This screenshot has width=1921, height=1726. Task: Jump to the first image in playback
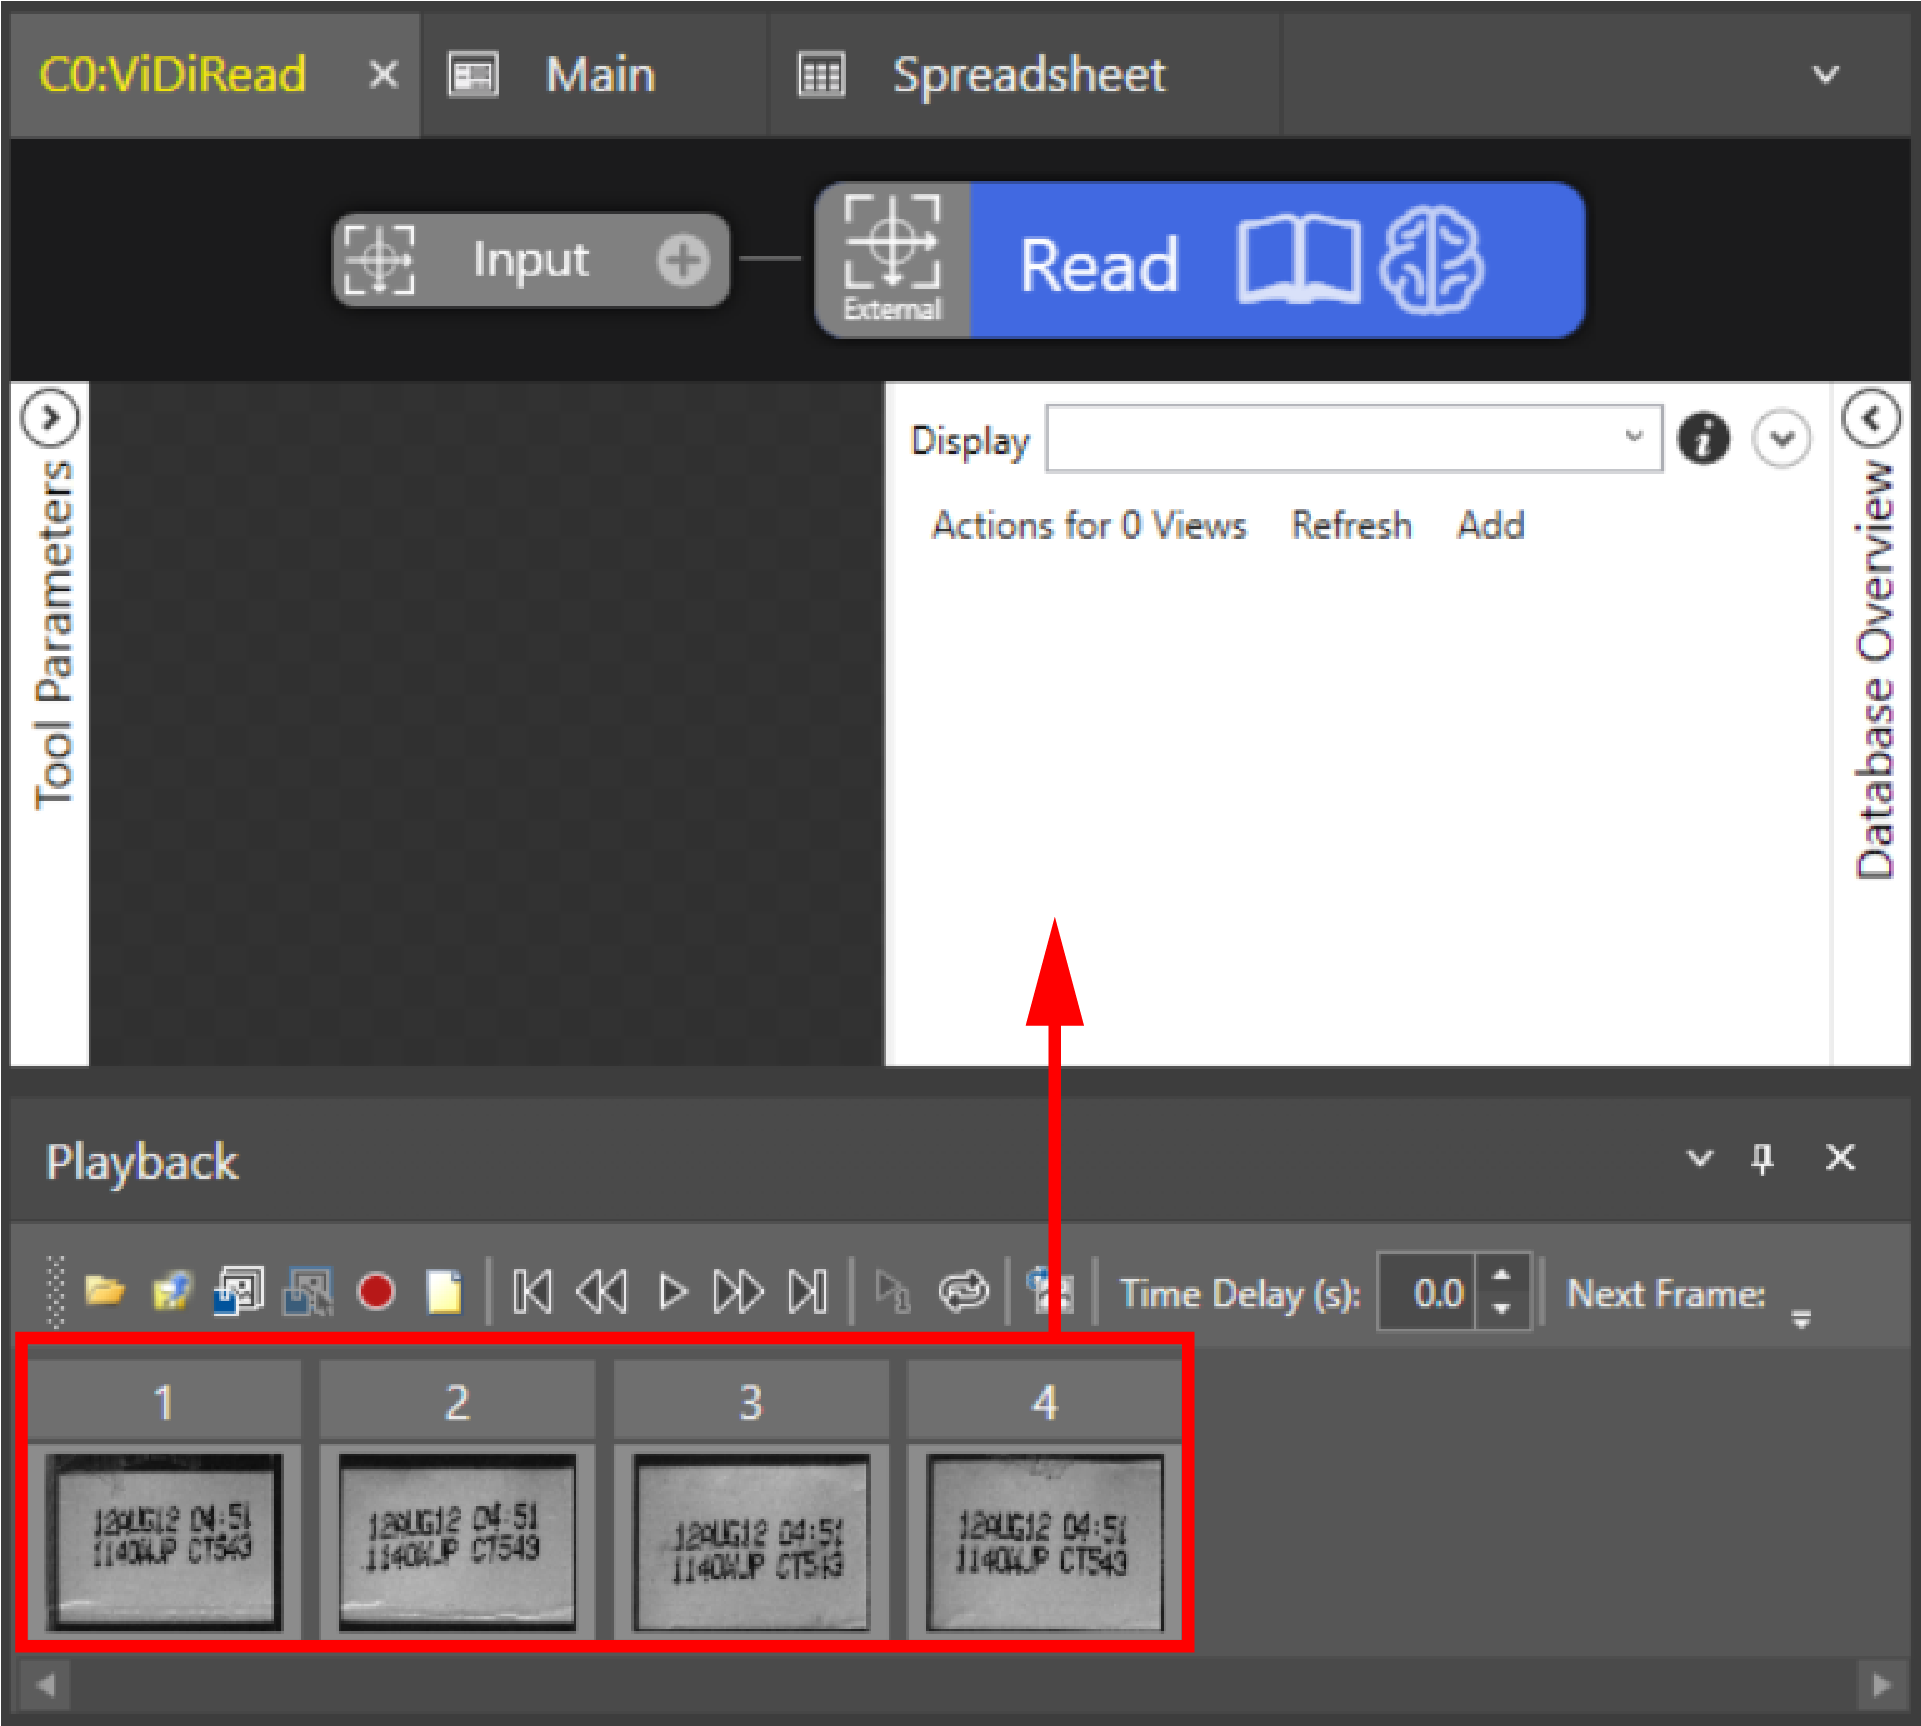point(532,1292)
